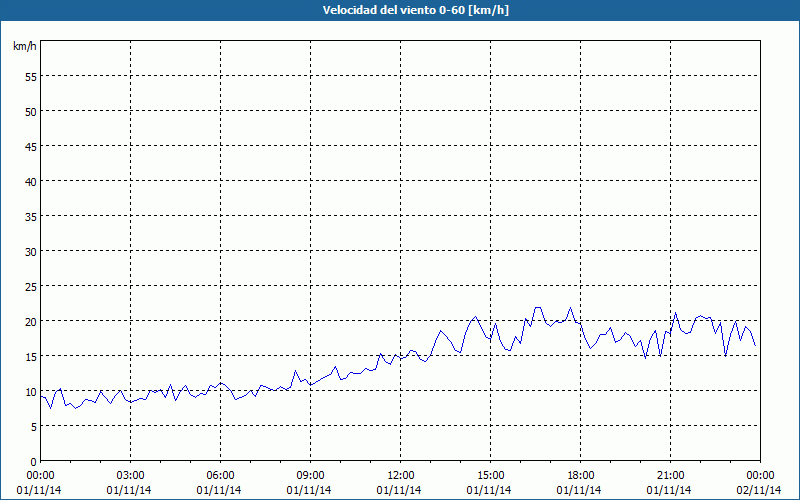Click the 03:00 time axis label
The image size is (800, 500).
click(130, 476)
